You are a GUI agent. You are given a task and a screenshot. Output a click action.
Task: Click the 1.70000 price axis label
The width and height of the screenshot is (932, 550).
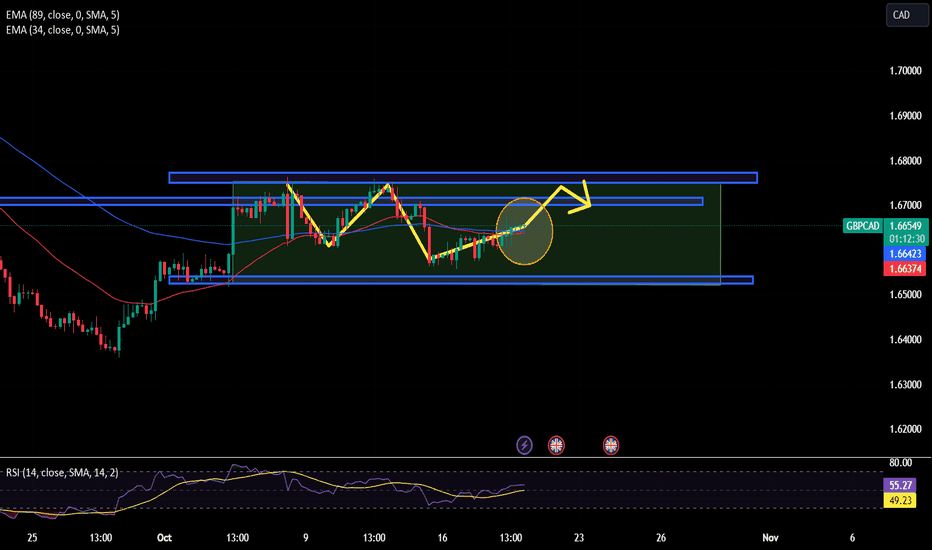905,71
